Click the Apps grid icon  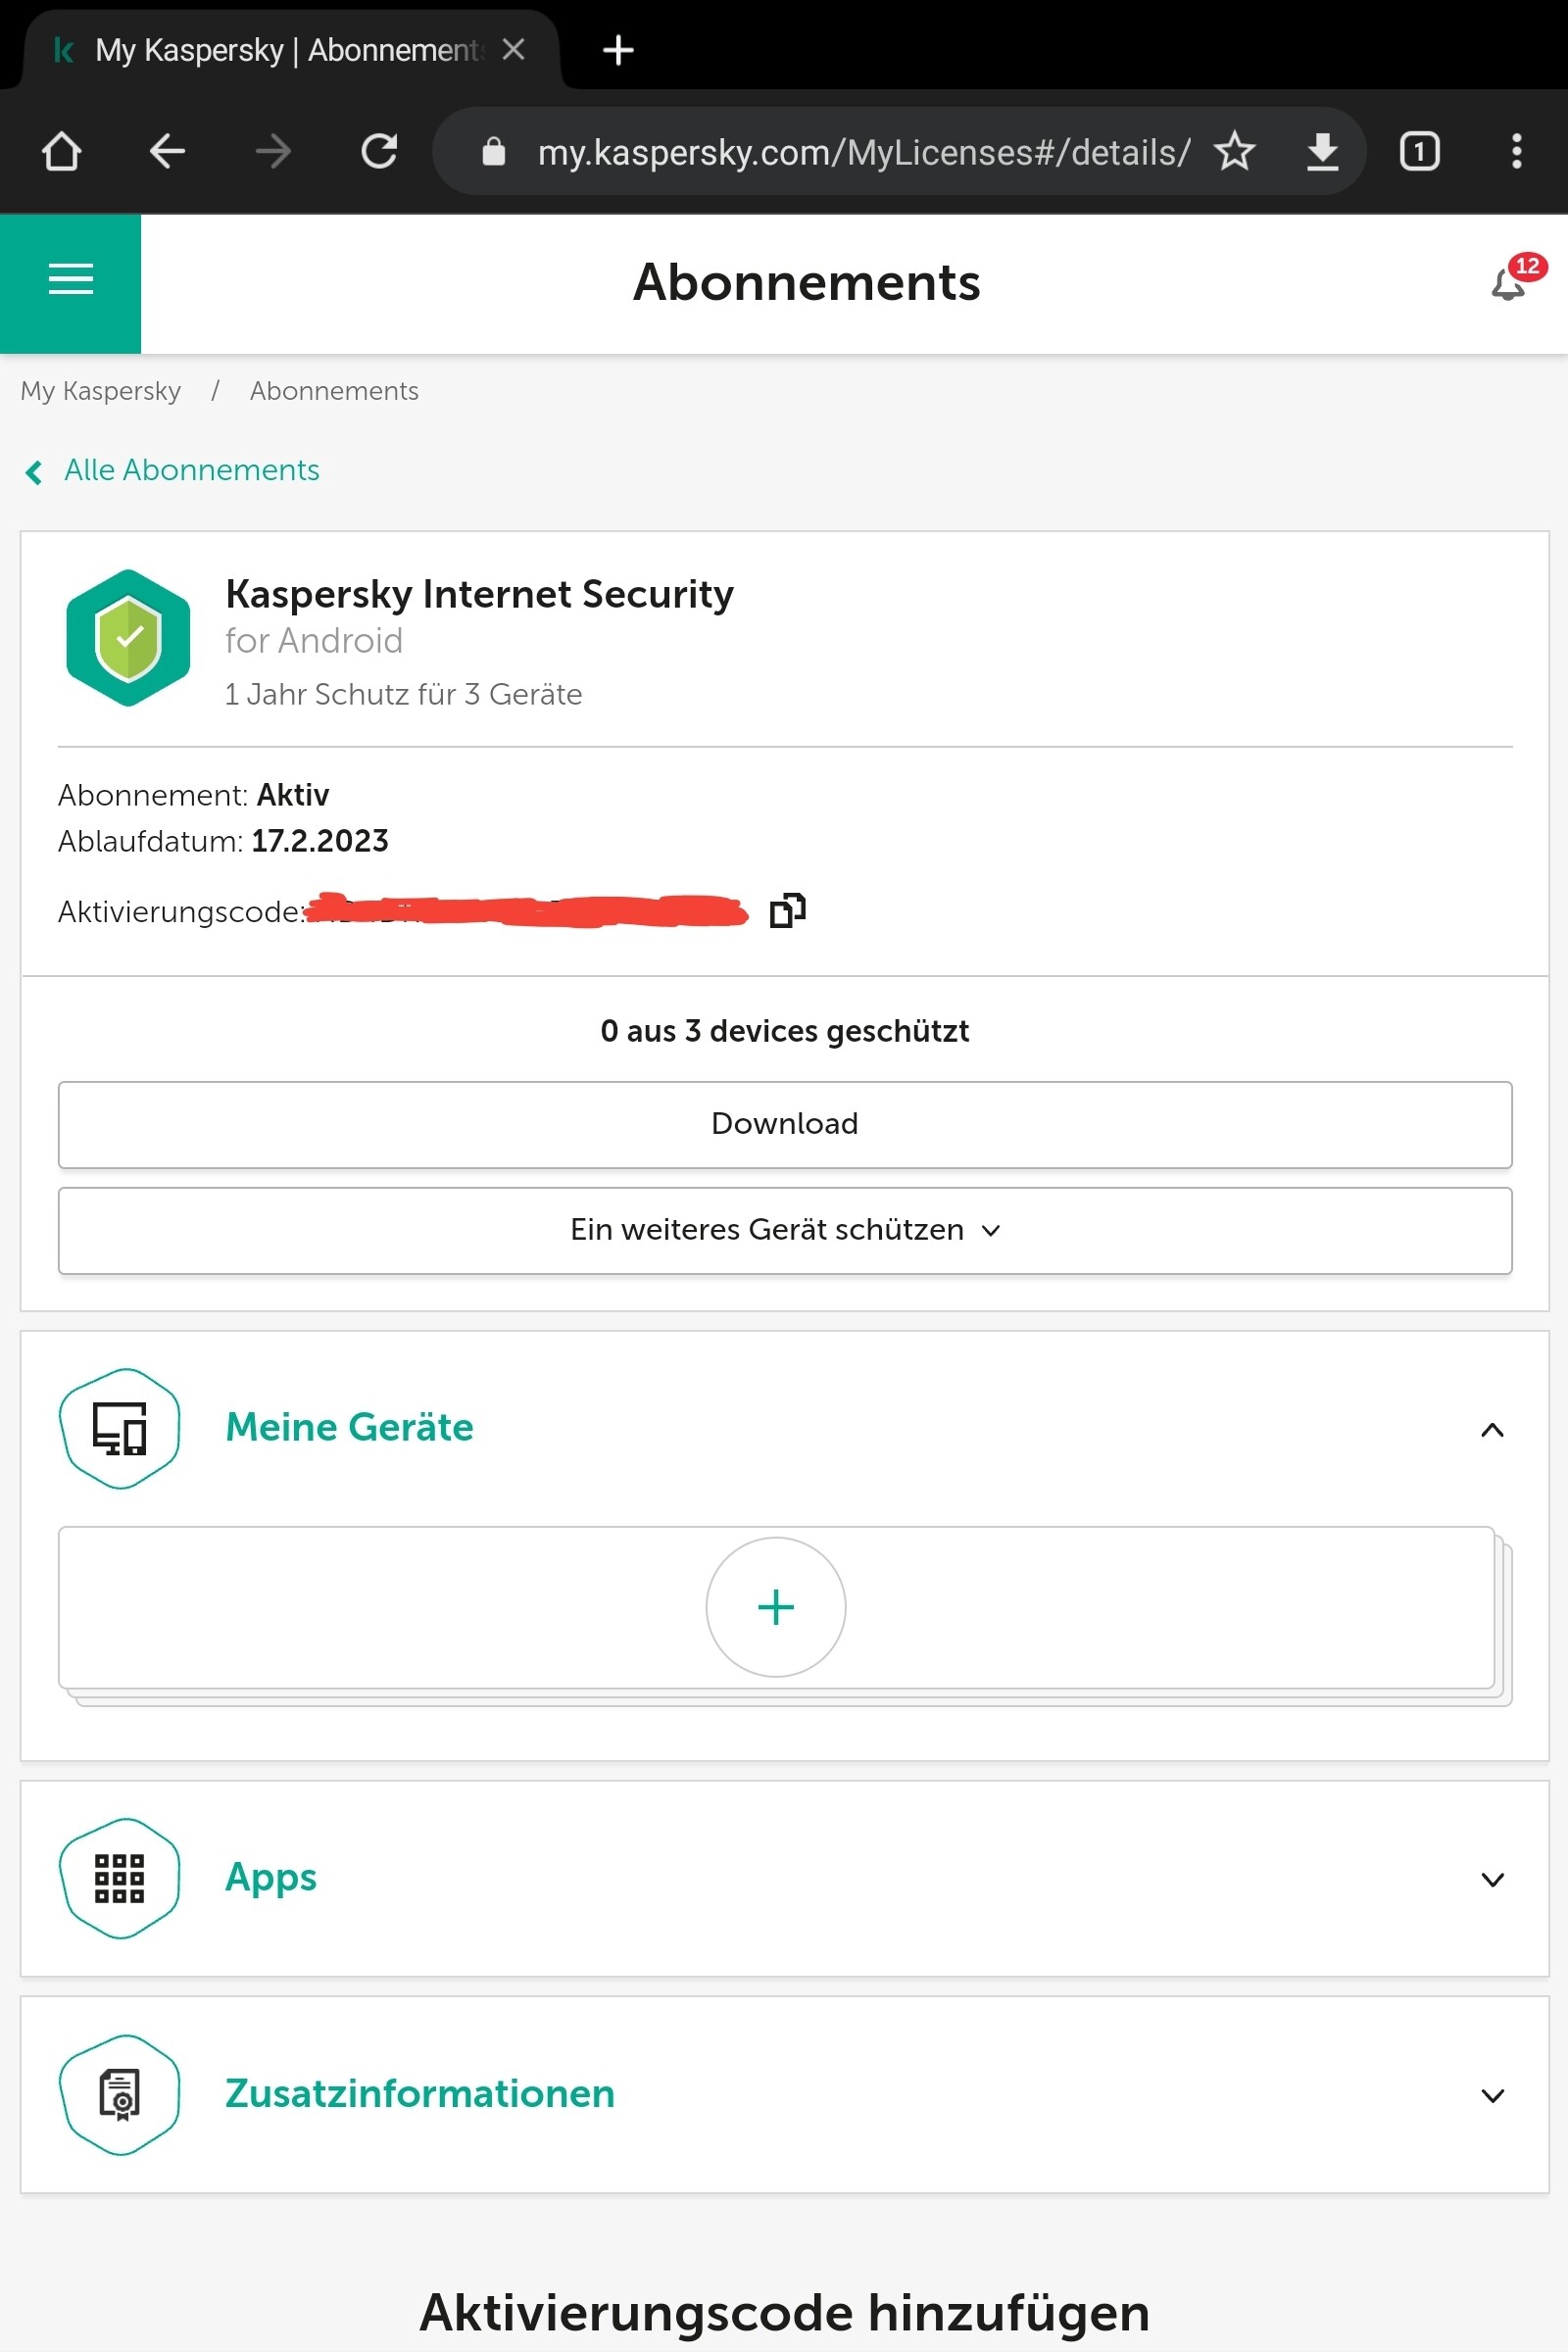(120, 1878)
